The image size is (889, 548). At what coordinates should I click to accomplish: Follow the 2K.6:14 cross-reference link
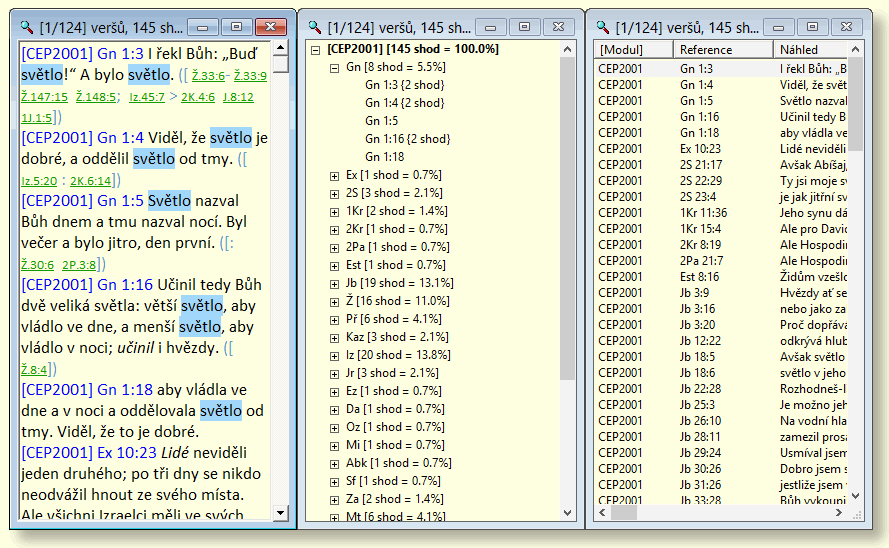91,181
